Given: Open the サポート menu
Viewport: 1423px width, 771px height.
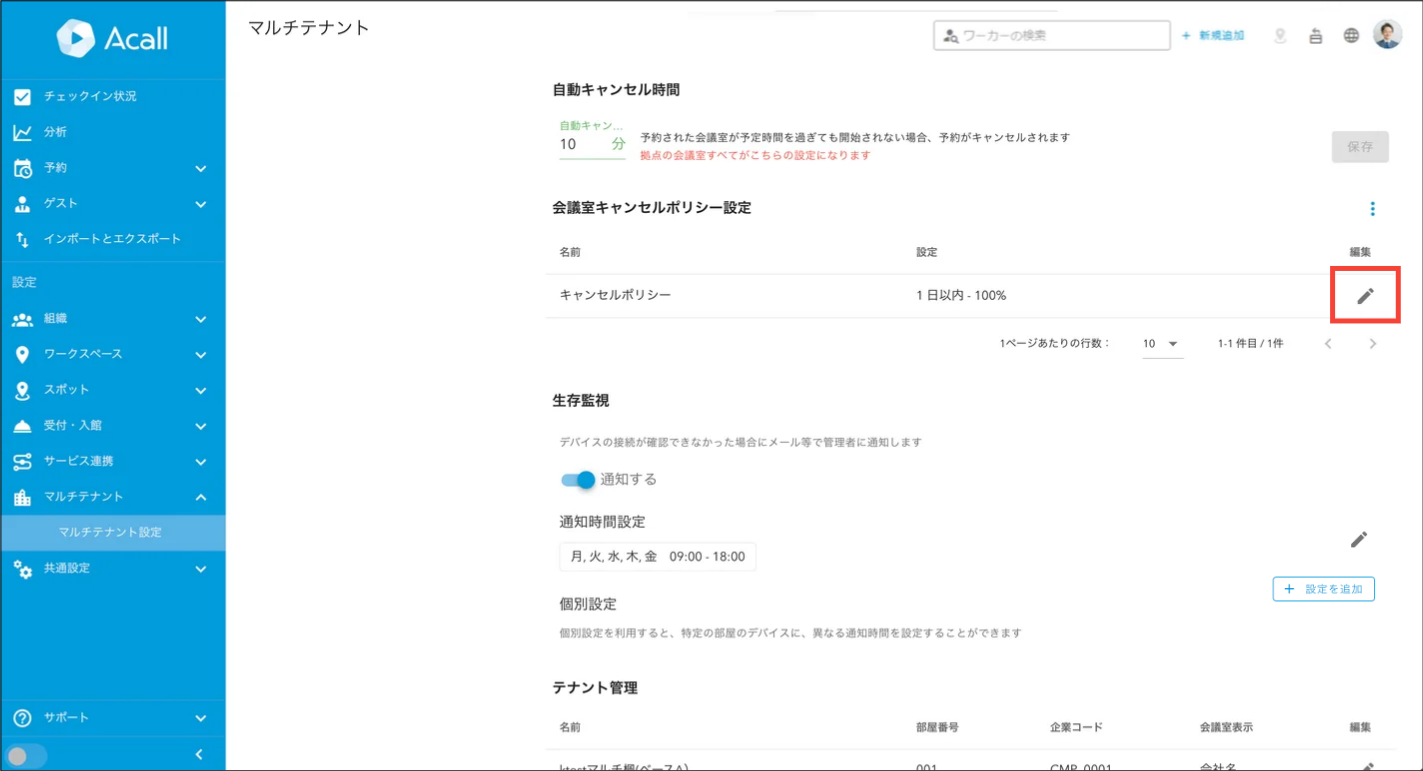Looking at the screenshot, I should (x=70, y=718).
